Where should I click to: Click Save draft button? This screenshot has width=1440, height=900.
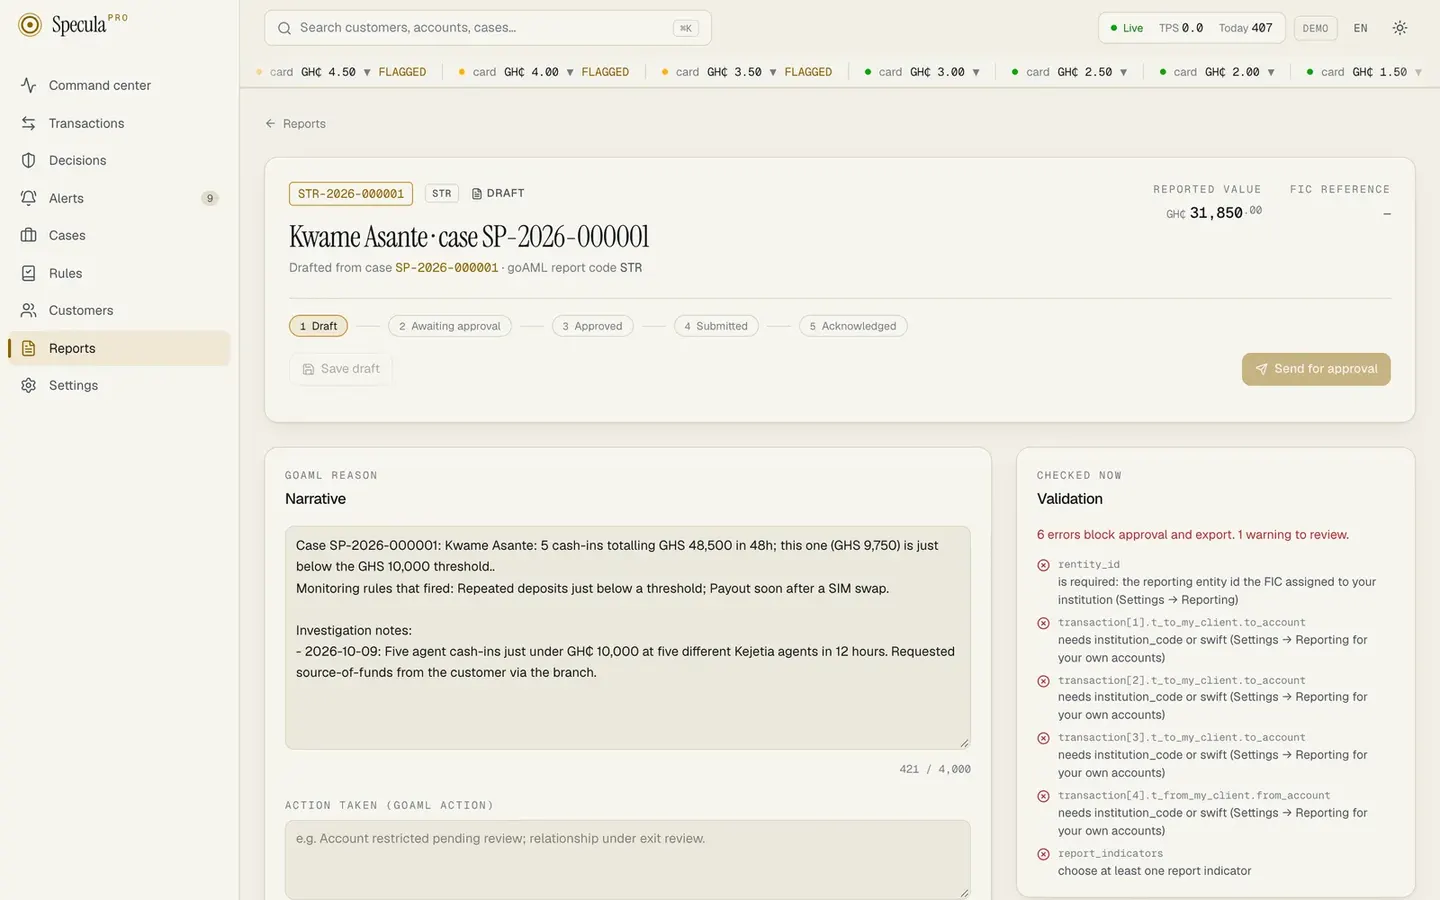point(341,369)
